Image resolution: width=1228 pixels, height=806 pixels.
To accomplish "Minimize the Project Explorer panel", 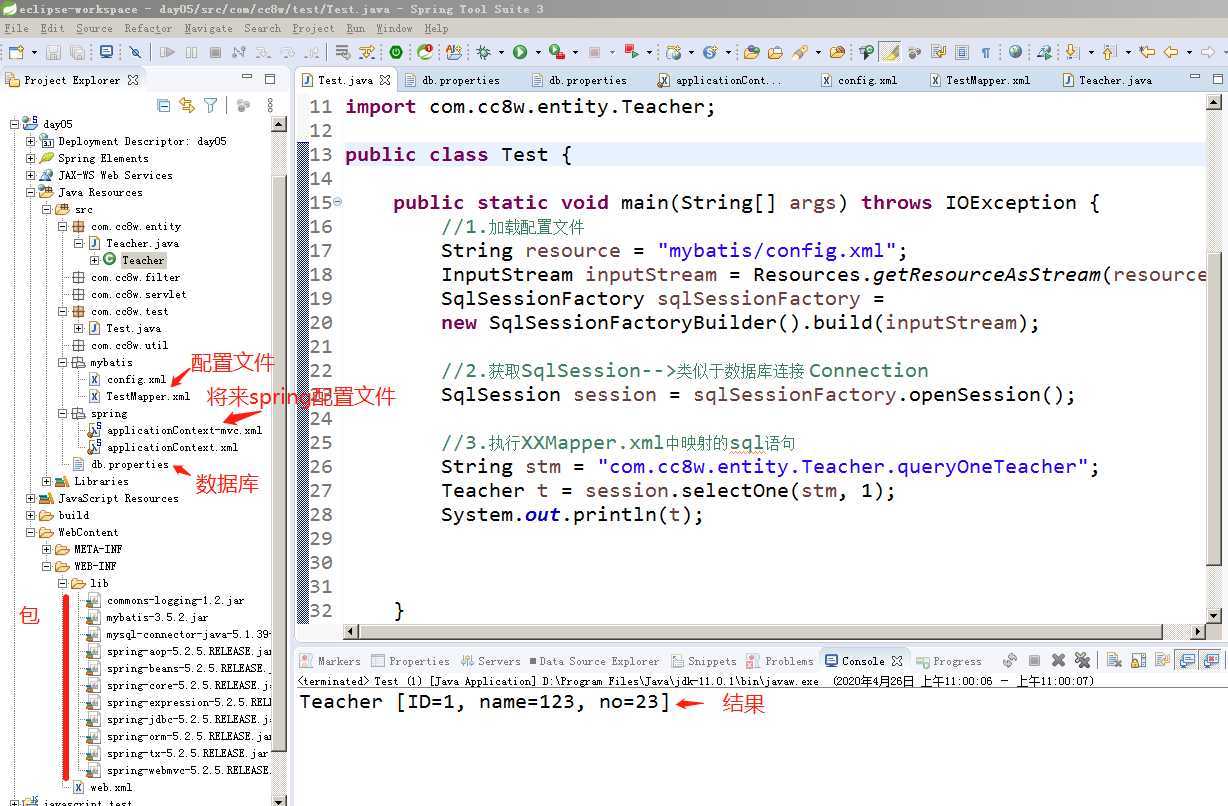I will click(x=247, y=78).
